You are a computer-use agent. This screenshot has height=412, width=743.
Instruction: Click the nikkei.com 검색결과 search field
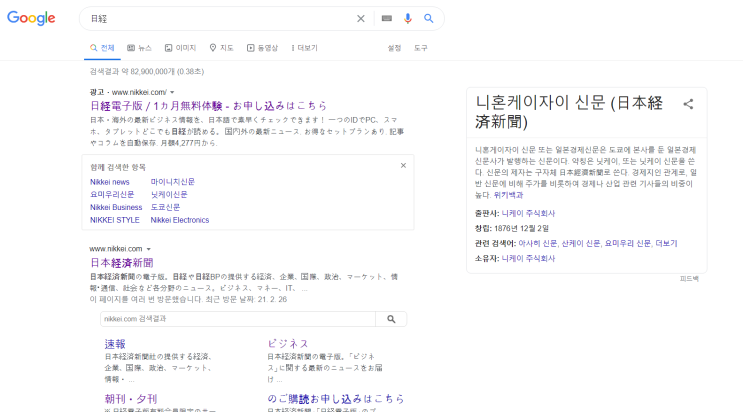[x=238, y=319]
